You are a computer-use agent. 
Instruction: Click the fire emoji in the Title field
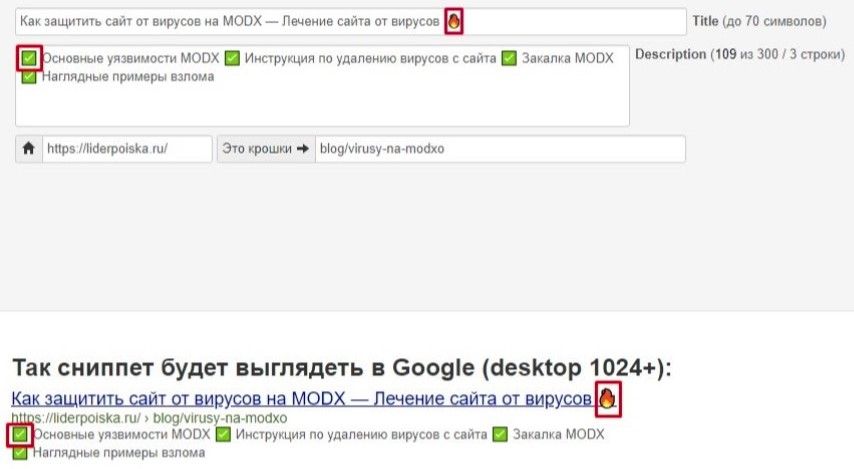(x=454, y=22)
